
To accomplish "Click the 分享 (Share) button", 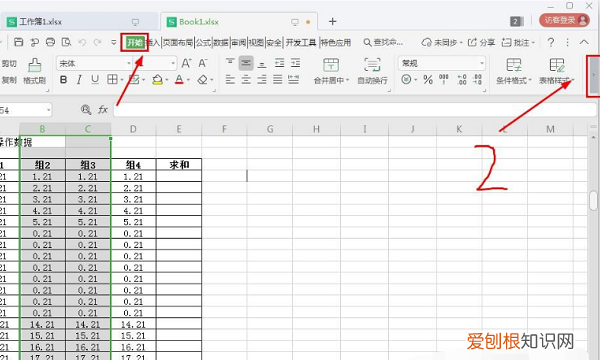I will pos(481,42).
